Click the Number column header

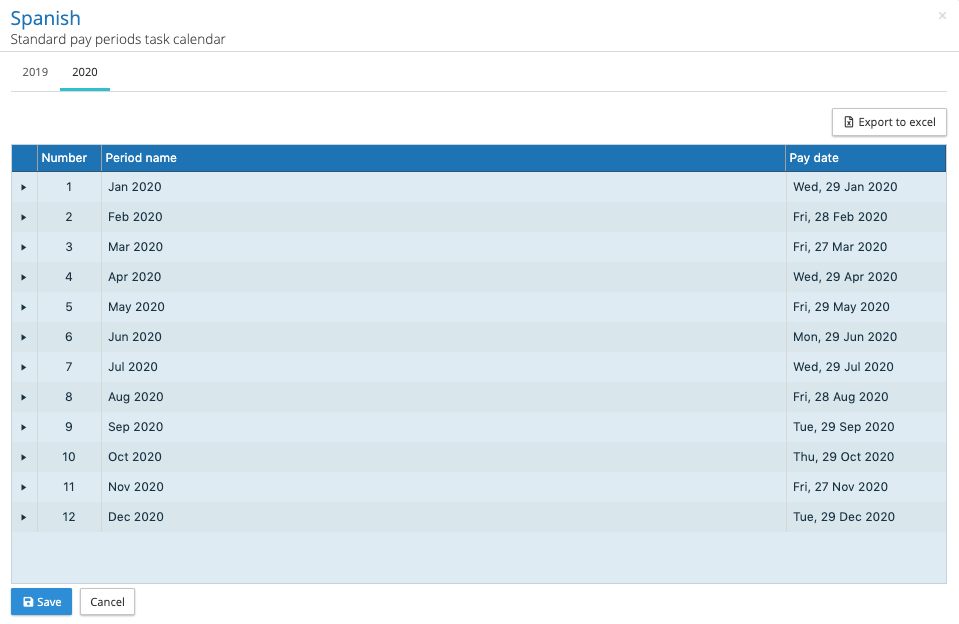(x=64, y=158)
